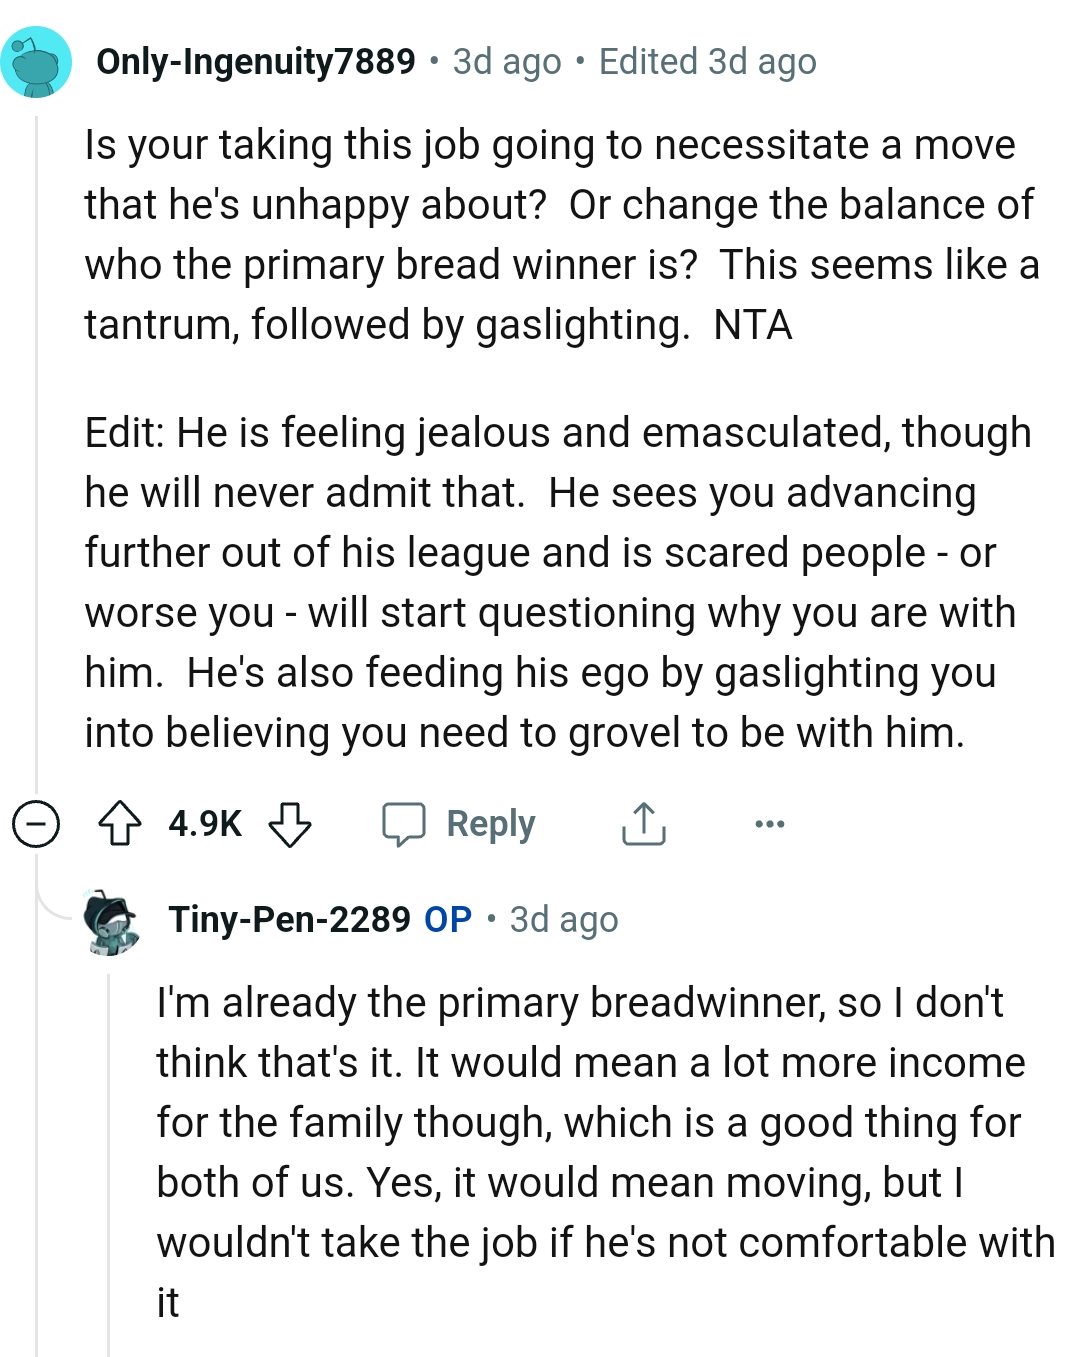The width and height of the screenshot is (1079, 1357).
Task: Toggle collapse of the reply thread line
Action: click(x=110, y=1150)
